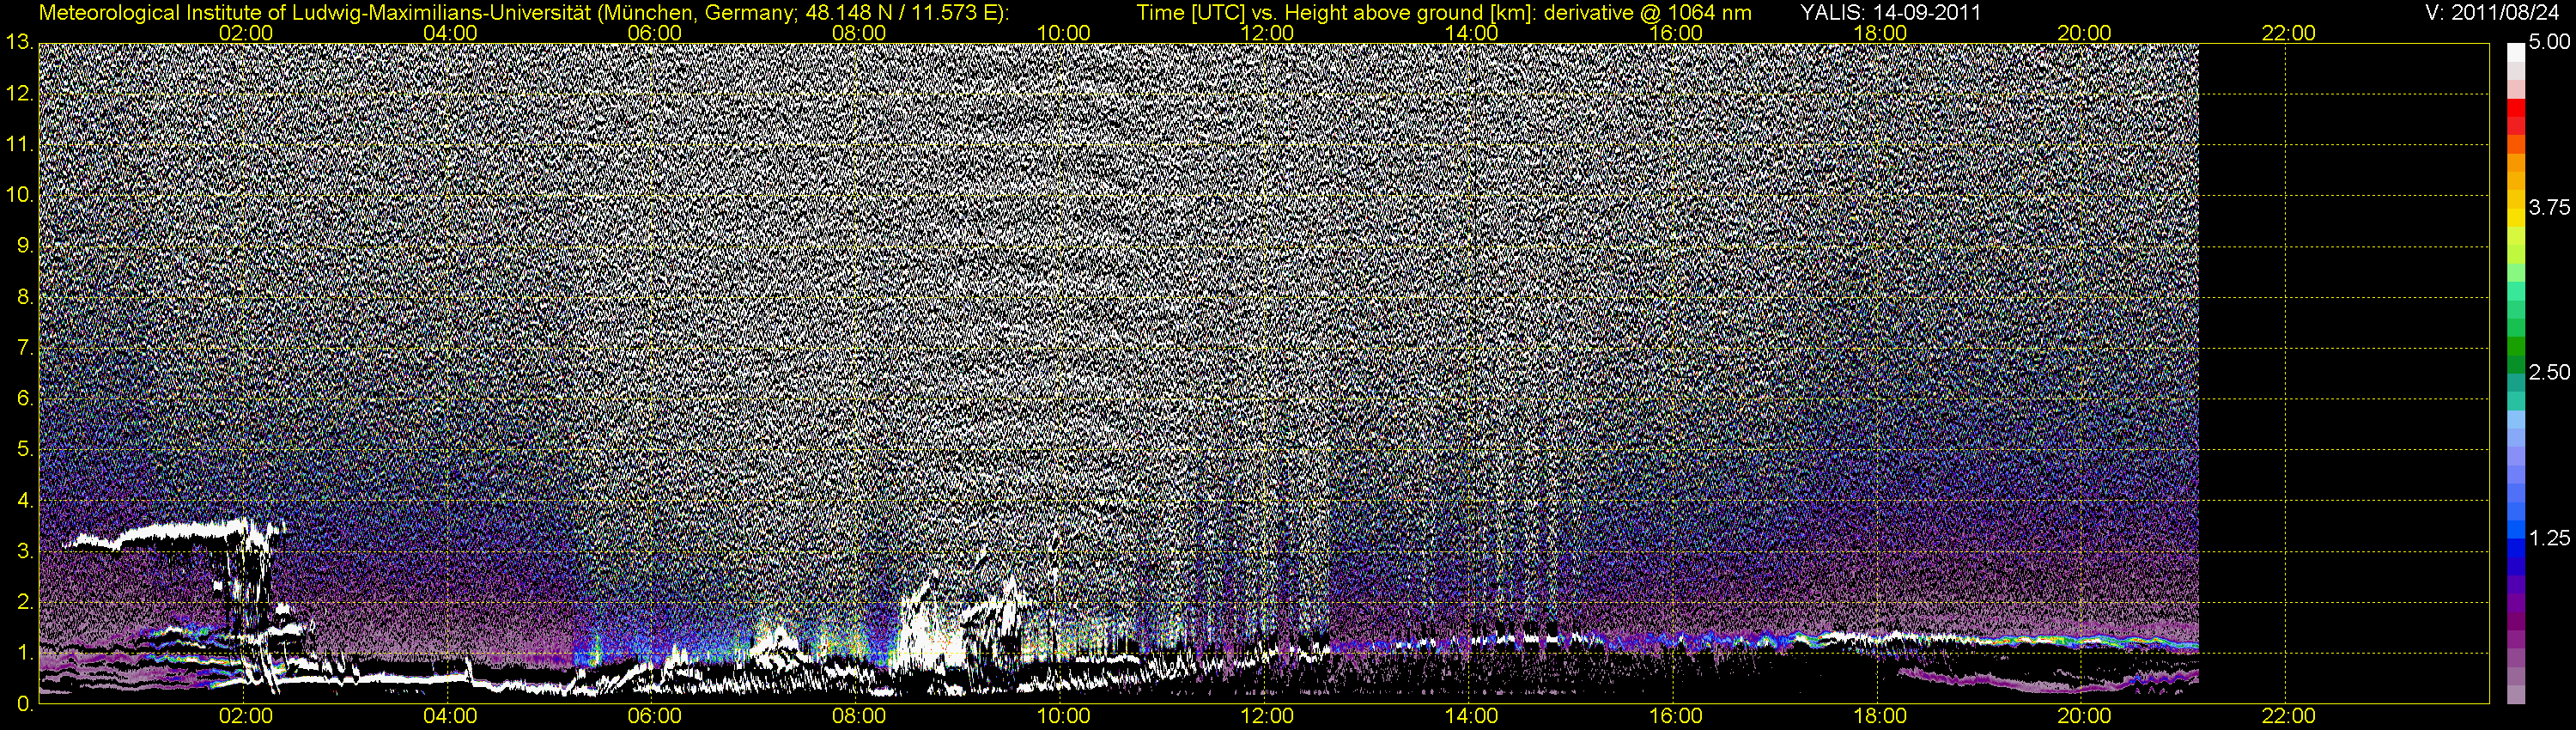Click the 3 km height axis label
The image size is (2576, 730).
[x=25, y=551]
